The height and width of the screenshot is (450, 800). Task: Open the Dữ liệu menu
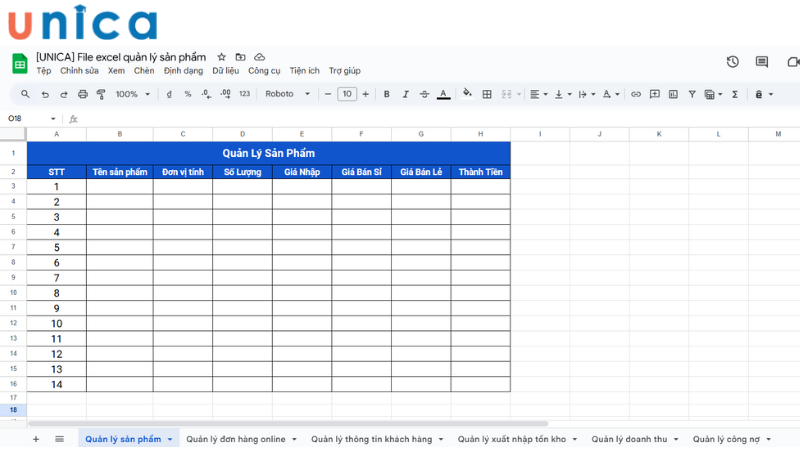pos(226,70)
